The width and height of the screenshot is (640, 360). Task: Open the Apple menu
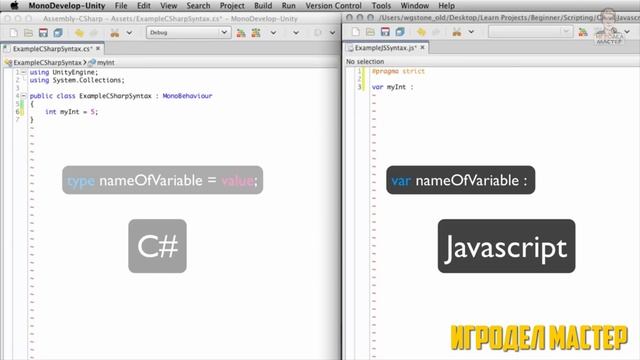[14, 6]
